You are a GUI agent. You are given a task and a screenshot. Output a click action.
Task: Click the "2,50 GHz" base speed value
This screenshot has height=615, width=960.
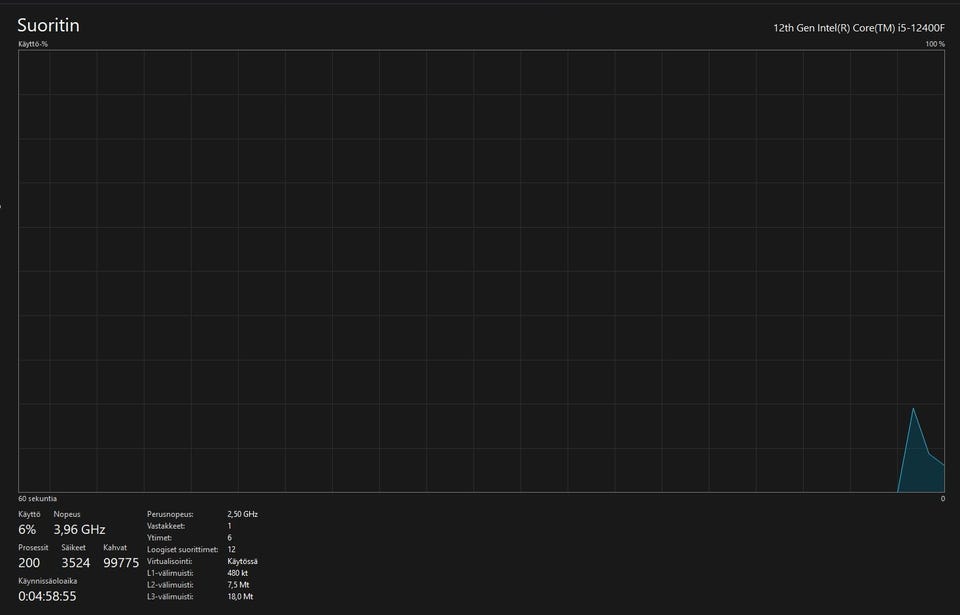coord(242,515)
